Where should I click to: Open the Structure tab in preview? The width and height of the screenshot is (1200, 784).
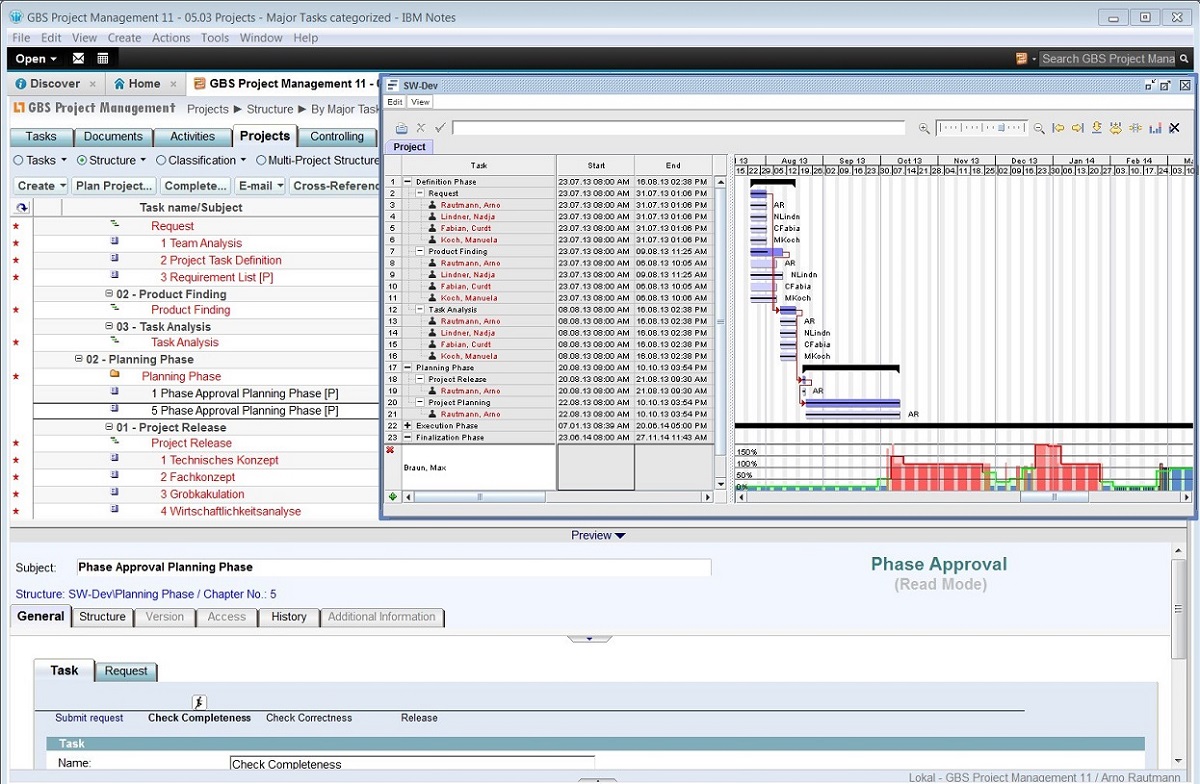click(x=103, y=617)
